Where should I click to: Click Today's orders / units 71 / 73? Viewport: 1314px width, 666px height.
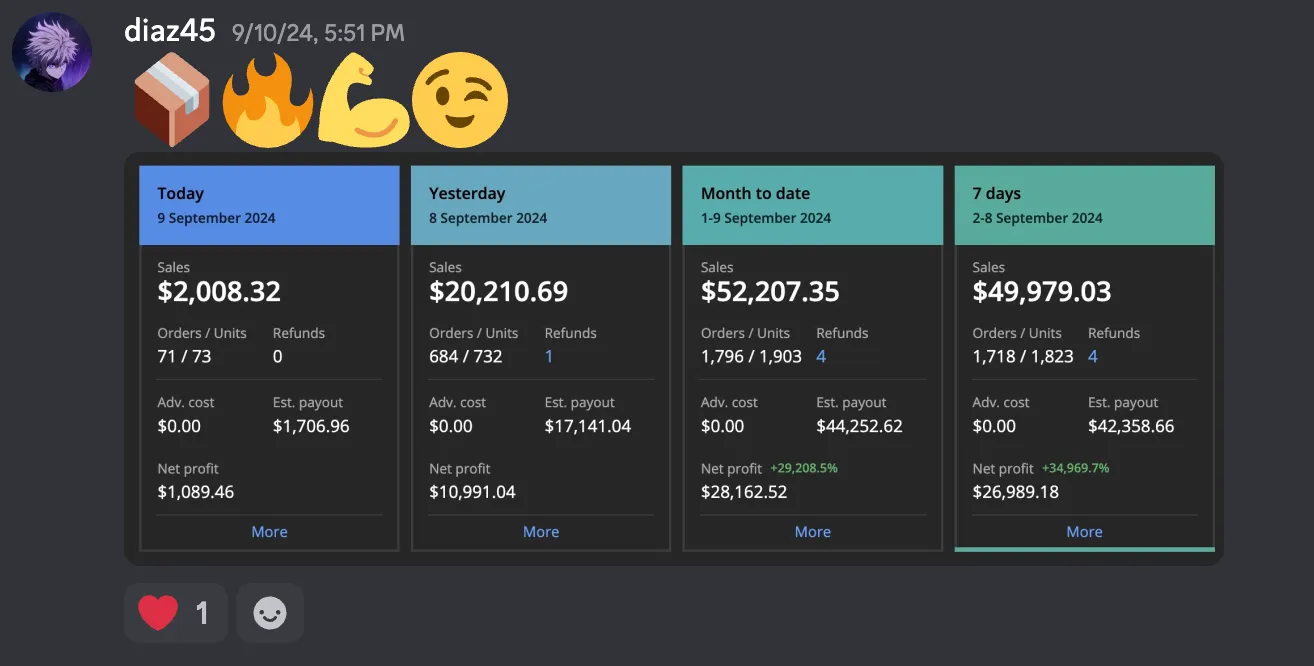tap(184, 356)
